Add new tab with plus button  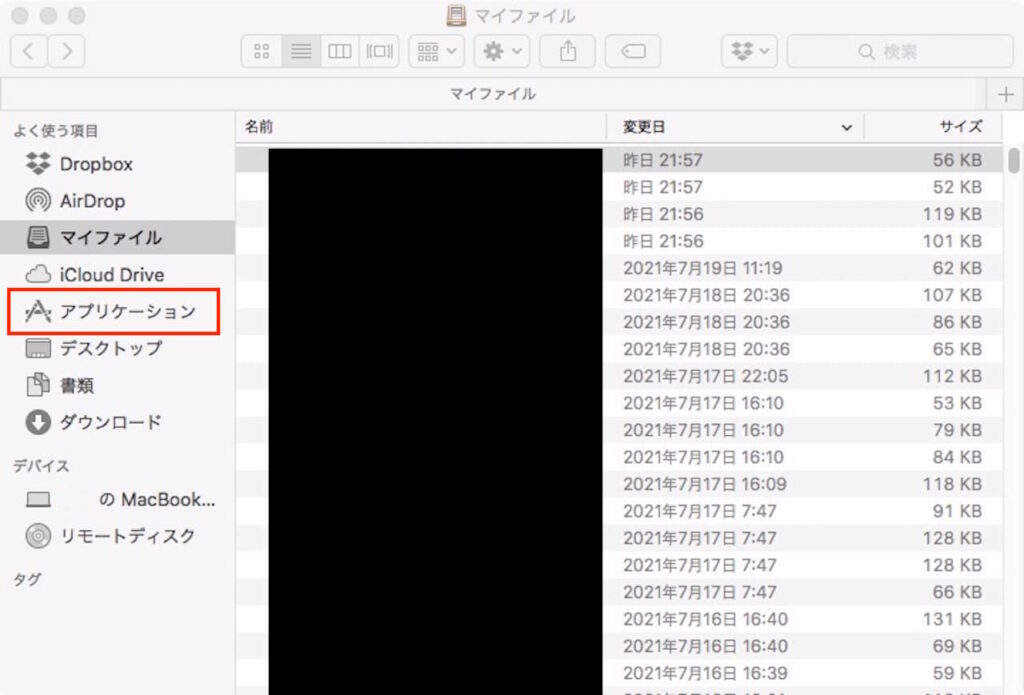click(1005, 94)
